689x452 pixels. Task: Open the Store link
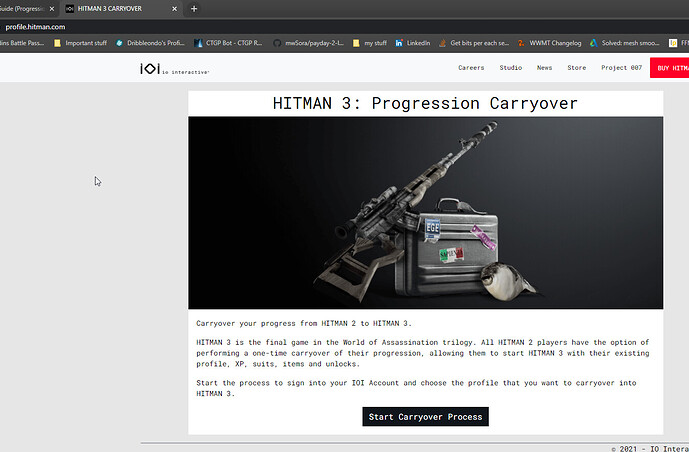click(577, 68)
